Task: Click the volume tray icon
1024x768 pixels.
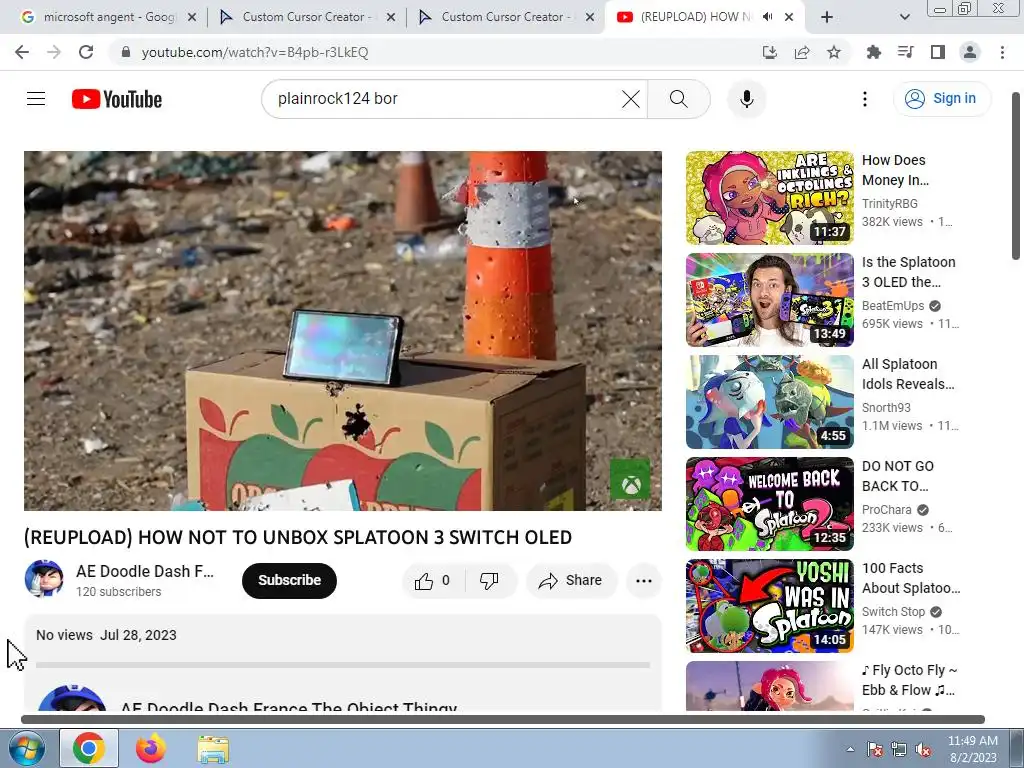Action: (x=923, y=749)
